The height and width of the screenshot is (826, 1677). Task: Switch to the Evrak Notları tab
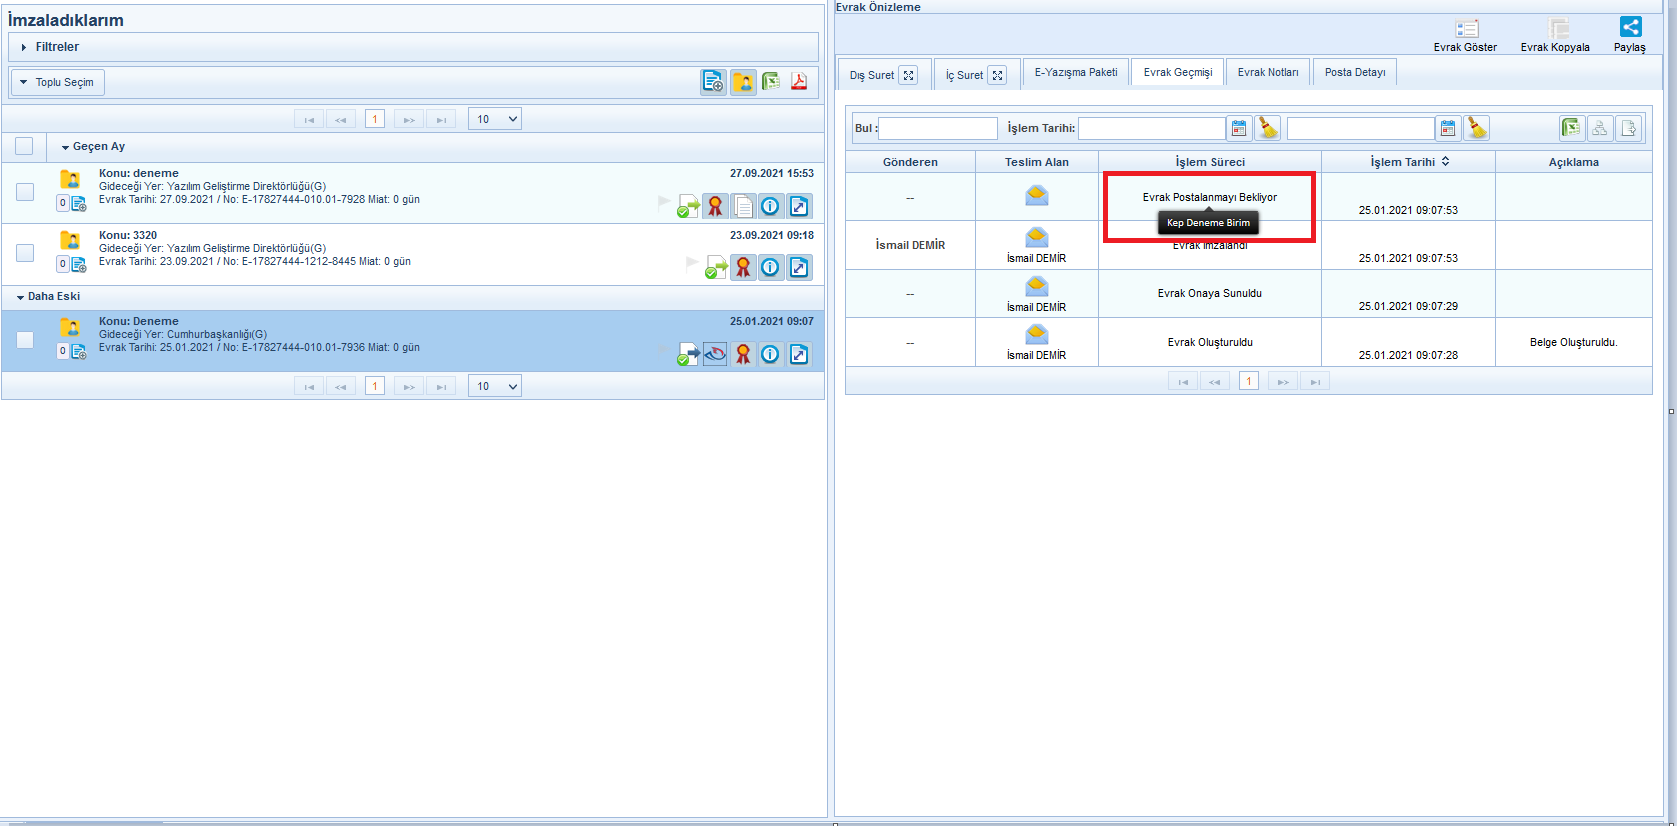1267,72
